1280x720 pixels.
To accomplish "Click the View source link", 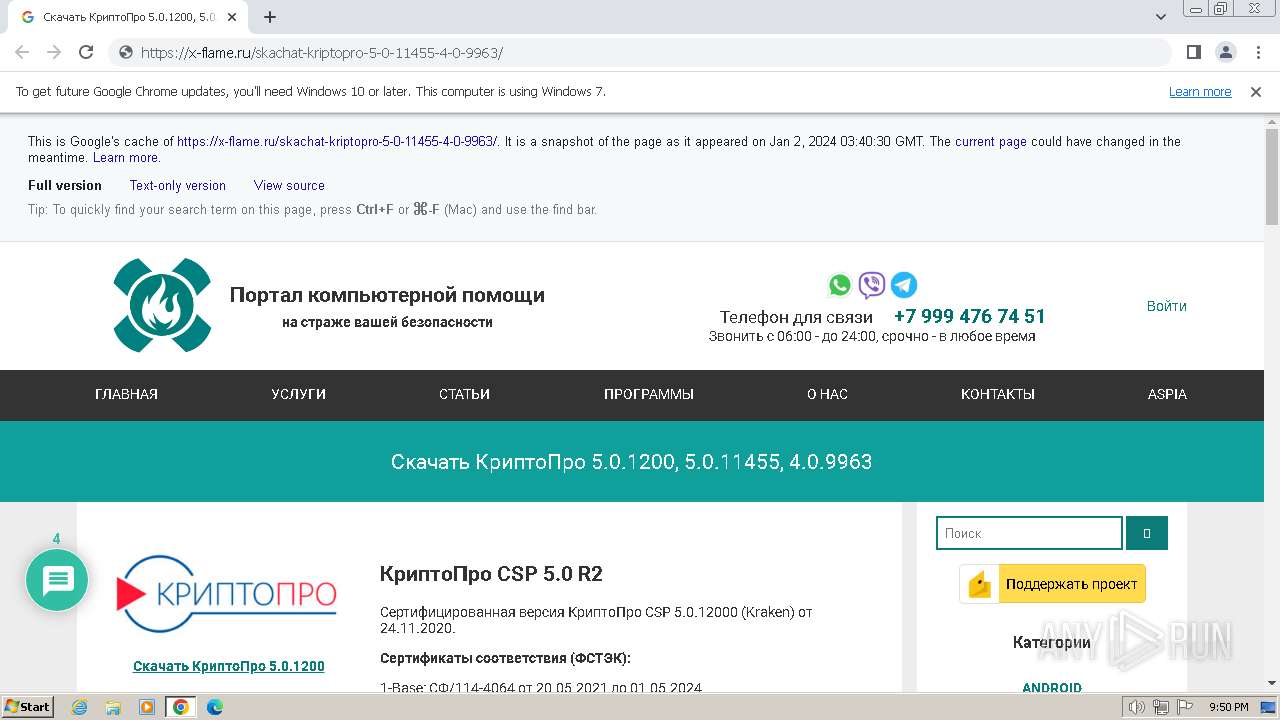I will pyautogui.click(x=289, y=185).
